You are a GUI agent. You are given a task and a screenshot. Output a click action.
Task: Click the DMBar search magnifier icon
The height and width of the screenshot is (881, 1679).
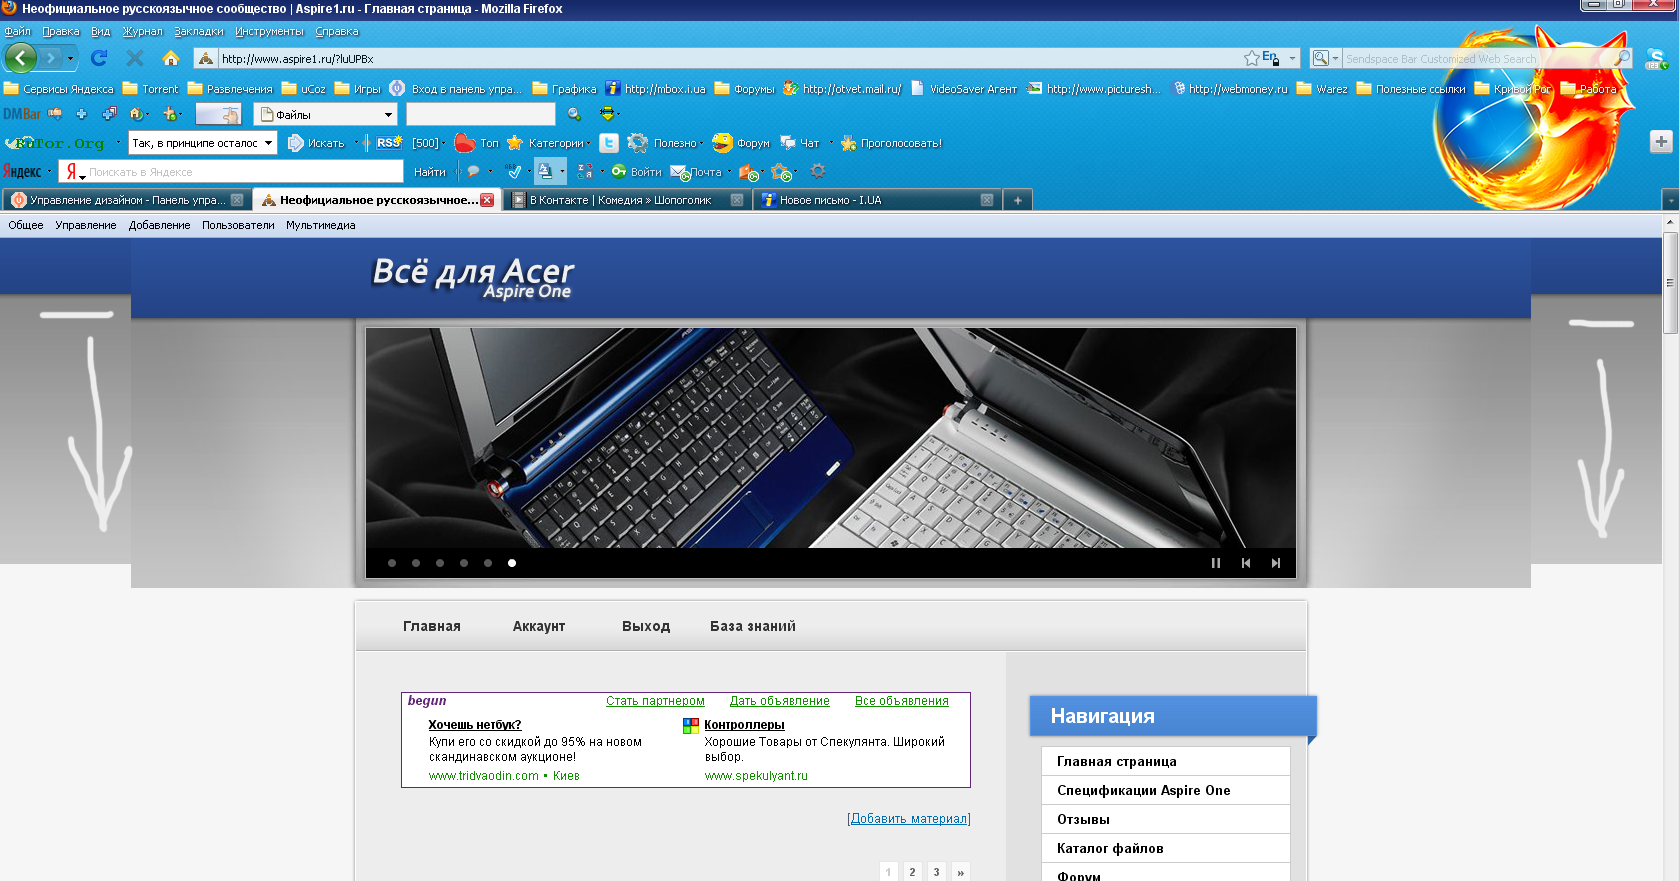coord(574,114)
